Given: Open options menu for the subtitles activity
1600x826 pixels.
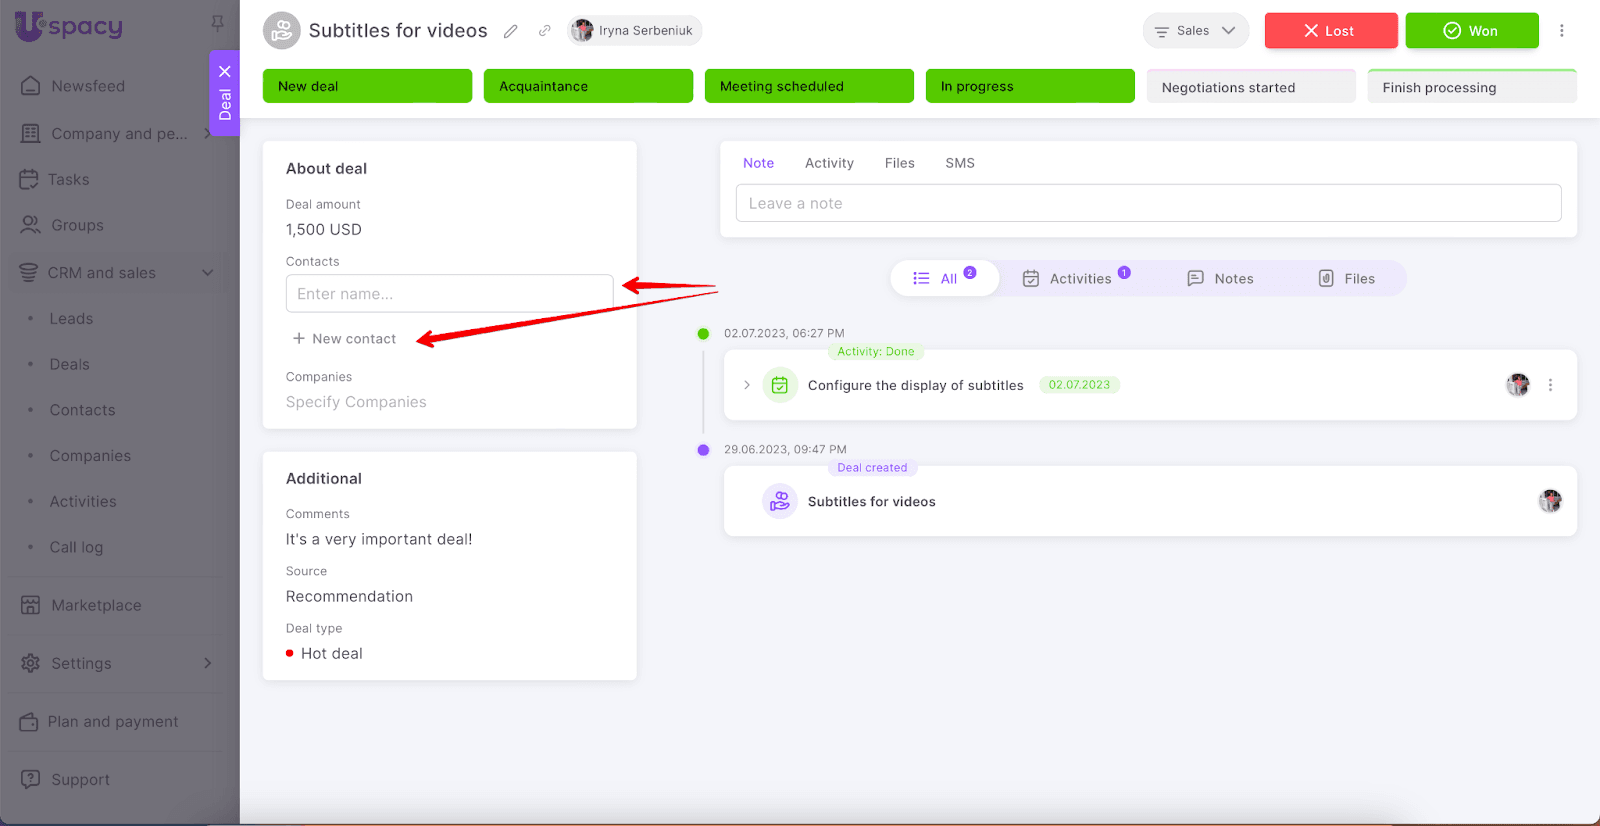Looking at the screenshot, I should (1550, 385).
